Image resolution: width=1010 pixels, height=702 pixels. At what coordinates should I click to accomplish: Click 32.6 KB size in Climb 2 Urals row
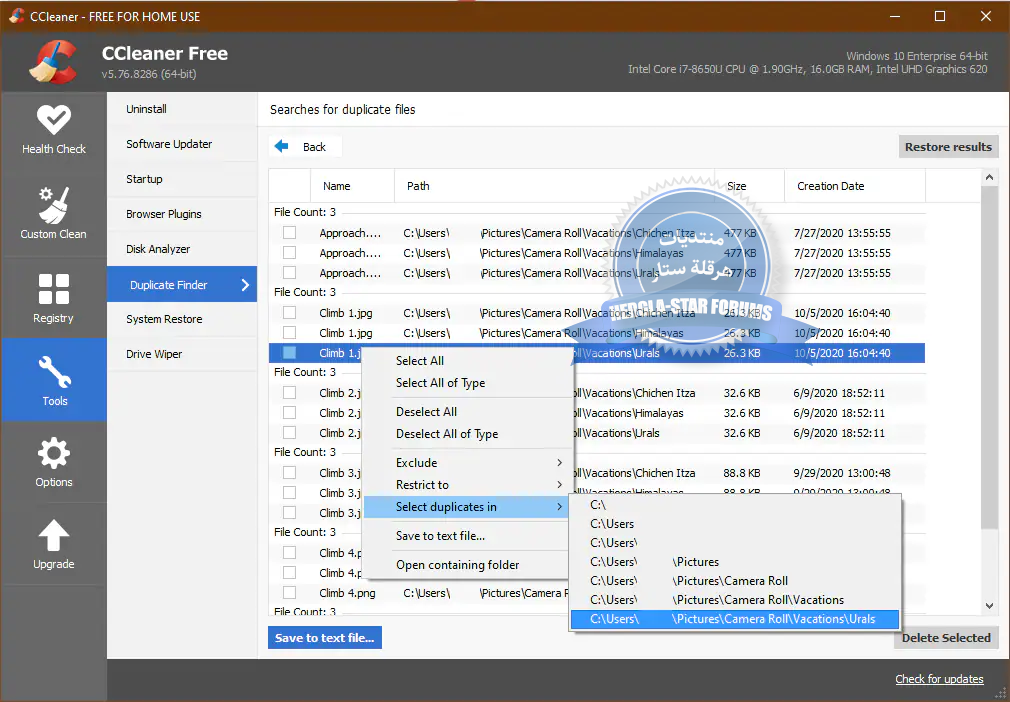741,433
